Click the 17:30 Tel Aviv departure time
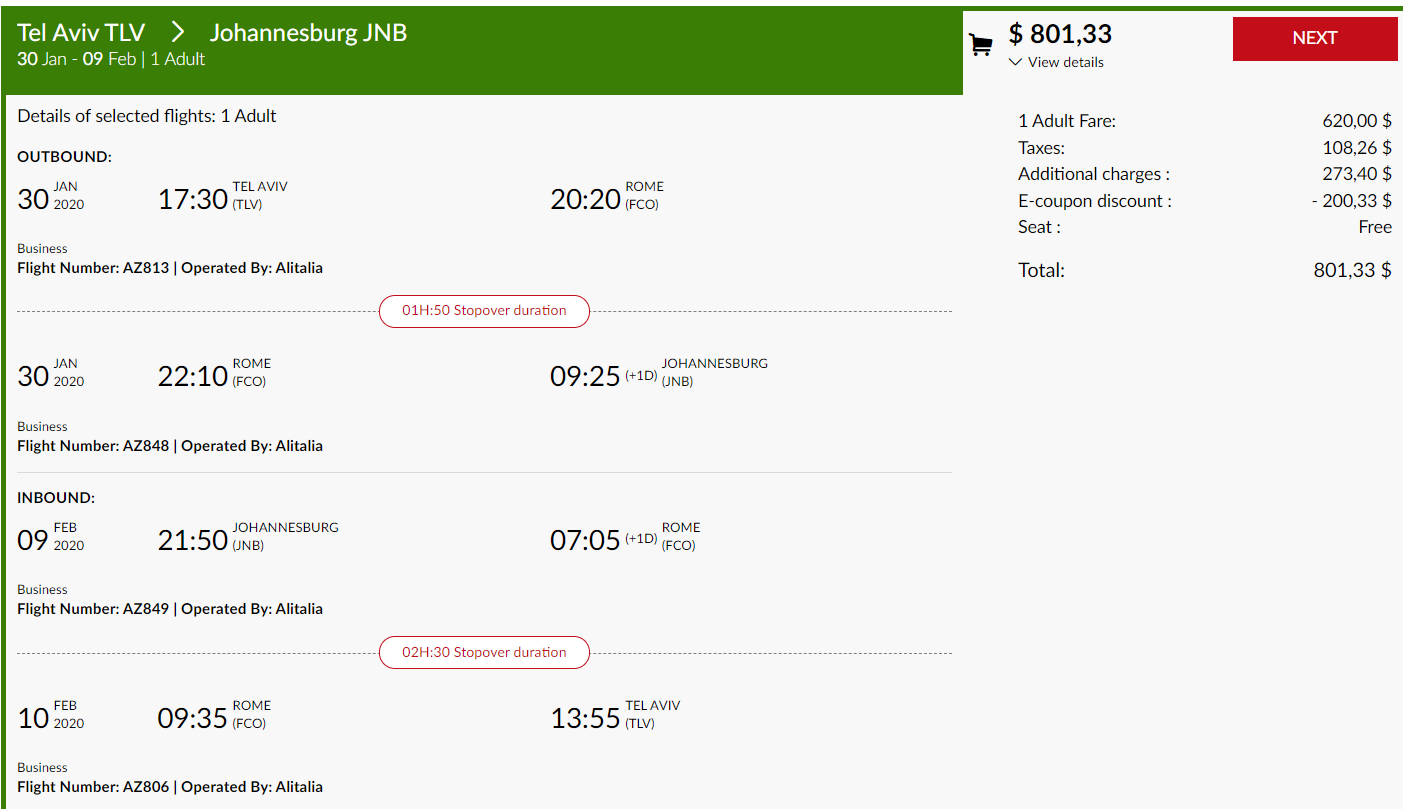 click(x=193, y=199)
